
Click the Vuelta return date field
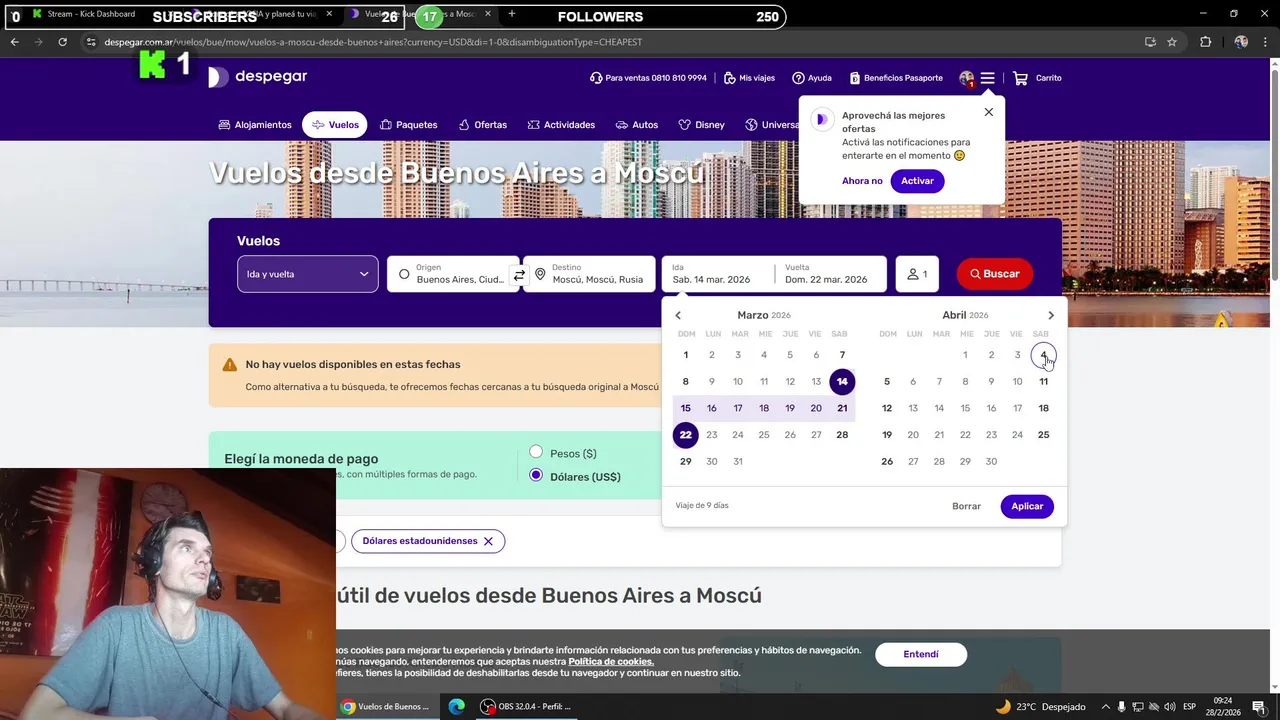831,274
